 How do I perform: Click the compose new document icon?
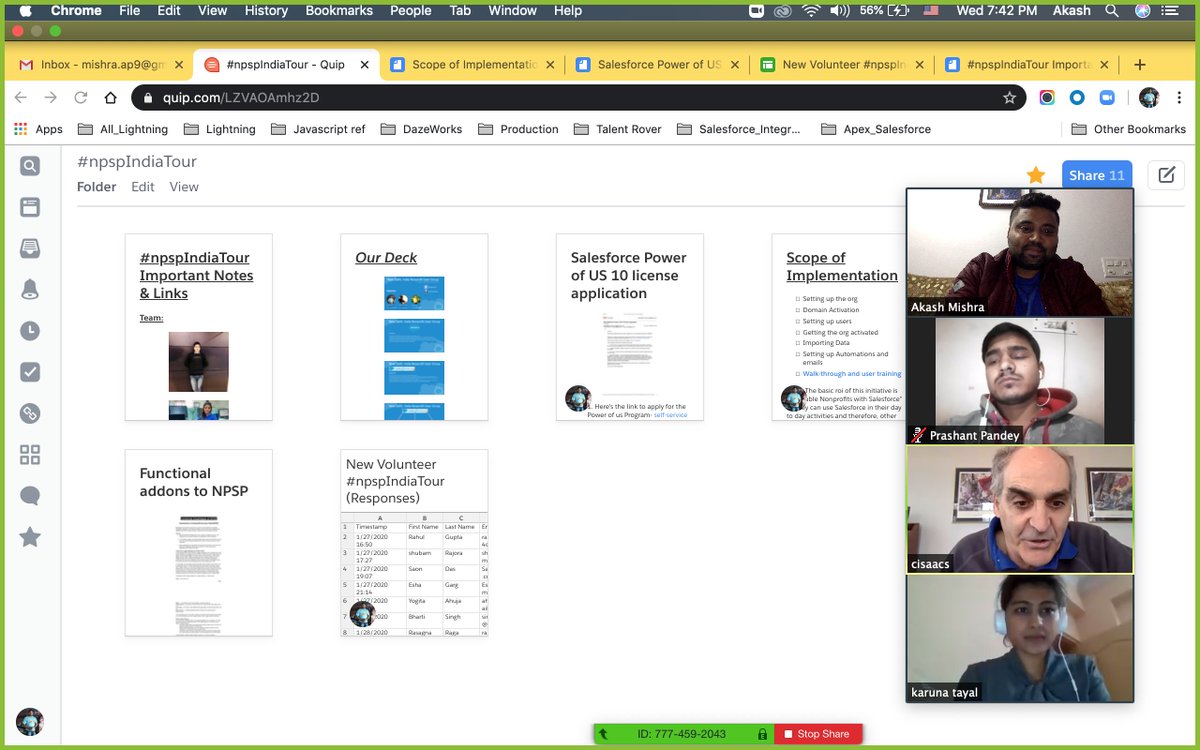(x=1166, y=175)
